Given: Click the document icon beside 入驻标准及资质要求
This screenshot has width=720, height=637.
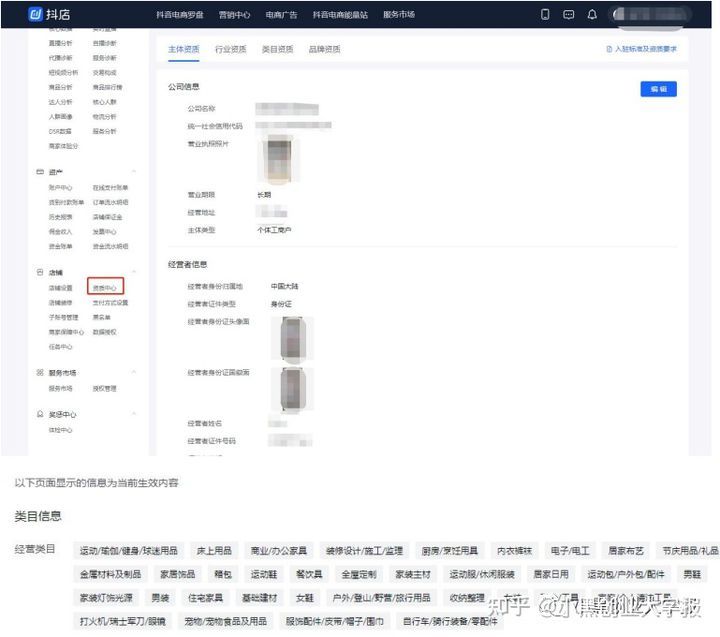Looking at the screenshot, I should pos(609,49).
